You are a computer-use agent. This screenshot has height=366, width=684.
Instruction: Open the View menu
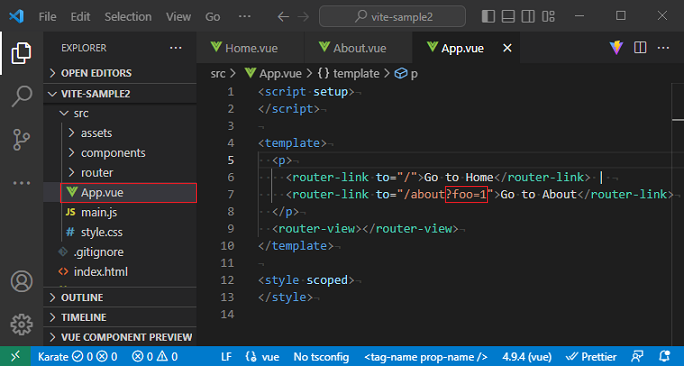click(178, 17)
